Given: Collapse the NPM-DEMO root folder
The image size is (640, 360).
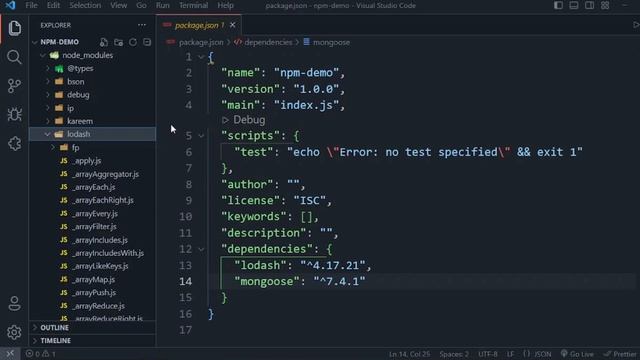Looking at the screenshot, I should click(x=35, y=42).
